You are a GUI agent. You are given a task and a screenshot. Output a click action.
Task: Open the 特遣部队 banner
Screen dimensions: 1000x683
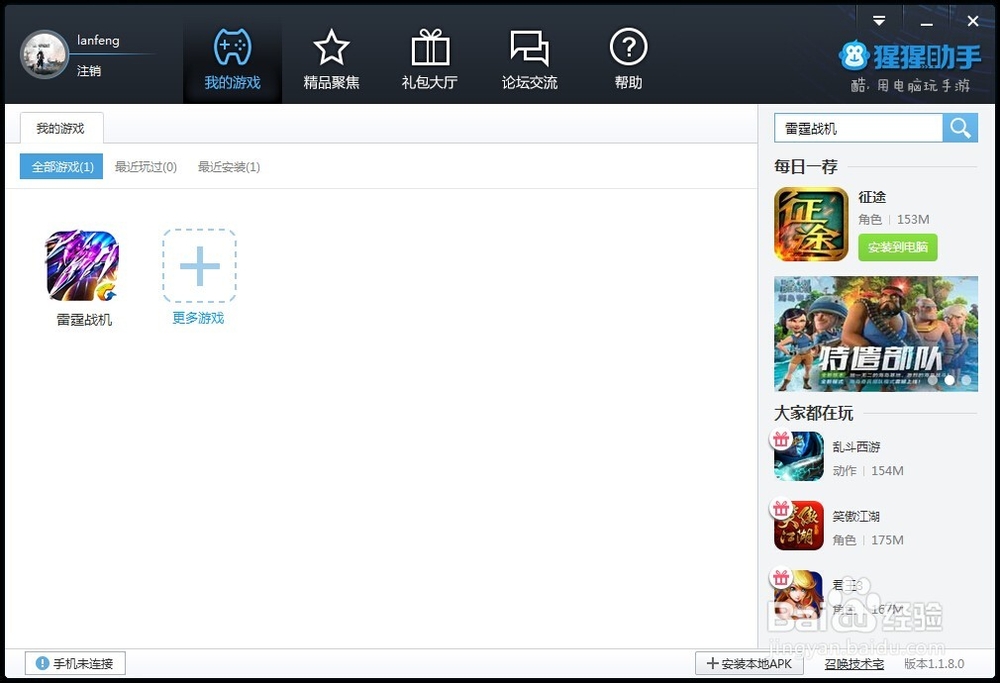[876, 334]
